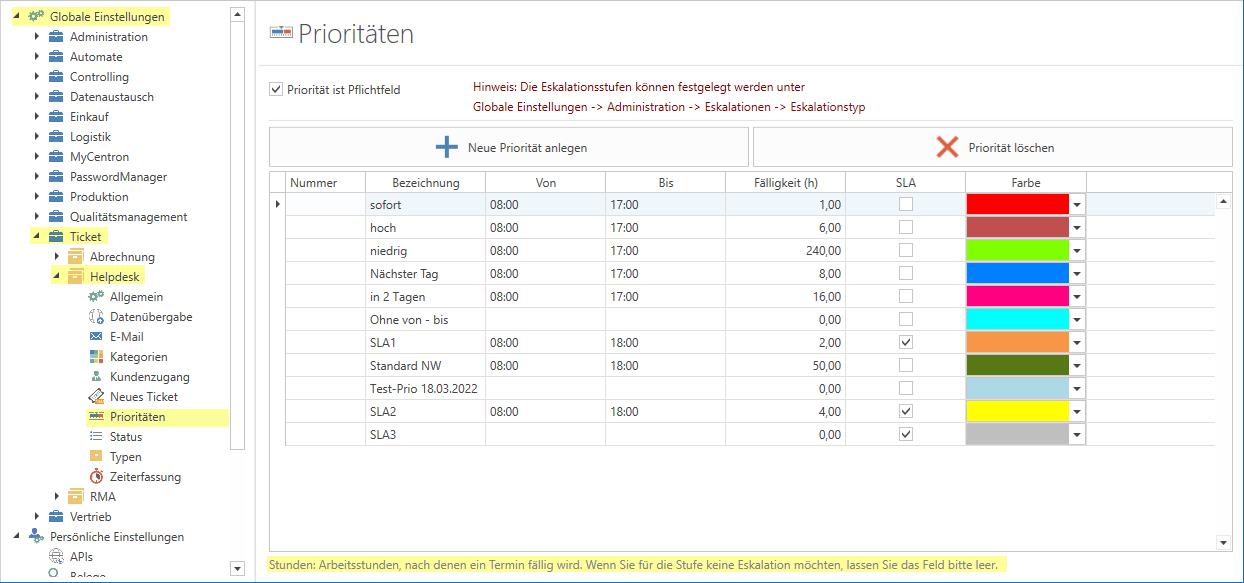The height and width of the screenshot is (583, 1244).
Task: Click the yellow color swatch for SLA2
Action: pyautogui.click(x=1017, y=411)
